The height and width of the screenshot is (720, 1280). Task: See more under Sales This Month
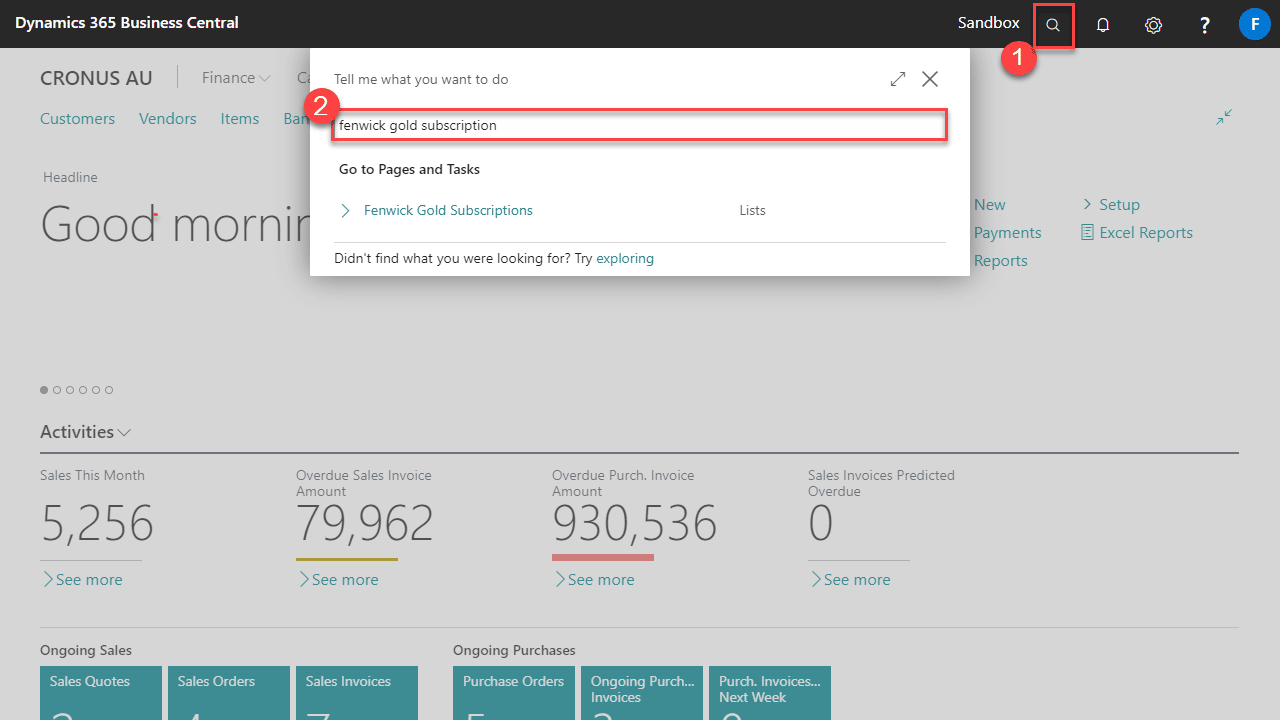click(x=82, y=579)
